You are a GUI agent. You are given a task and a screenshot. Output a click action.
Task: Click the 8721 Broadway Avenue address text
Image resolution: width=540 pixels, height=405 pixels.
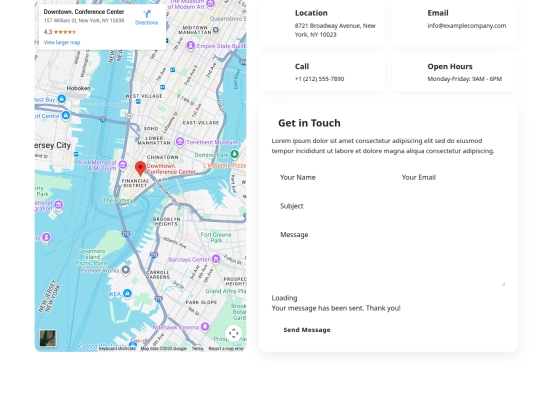[335, 30]
